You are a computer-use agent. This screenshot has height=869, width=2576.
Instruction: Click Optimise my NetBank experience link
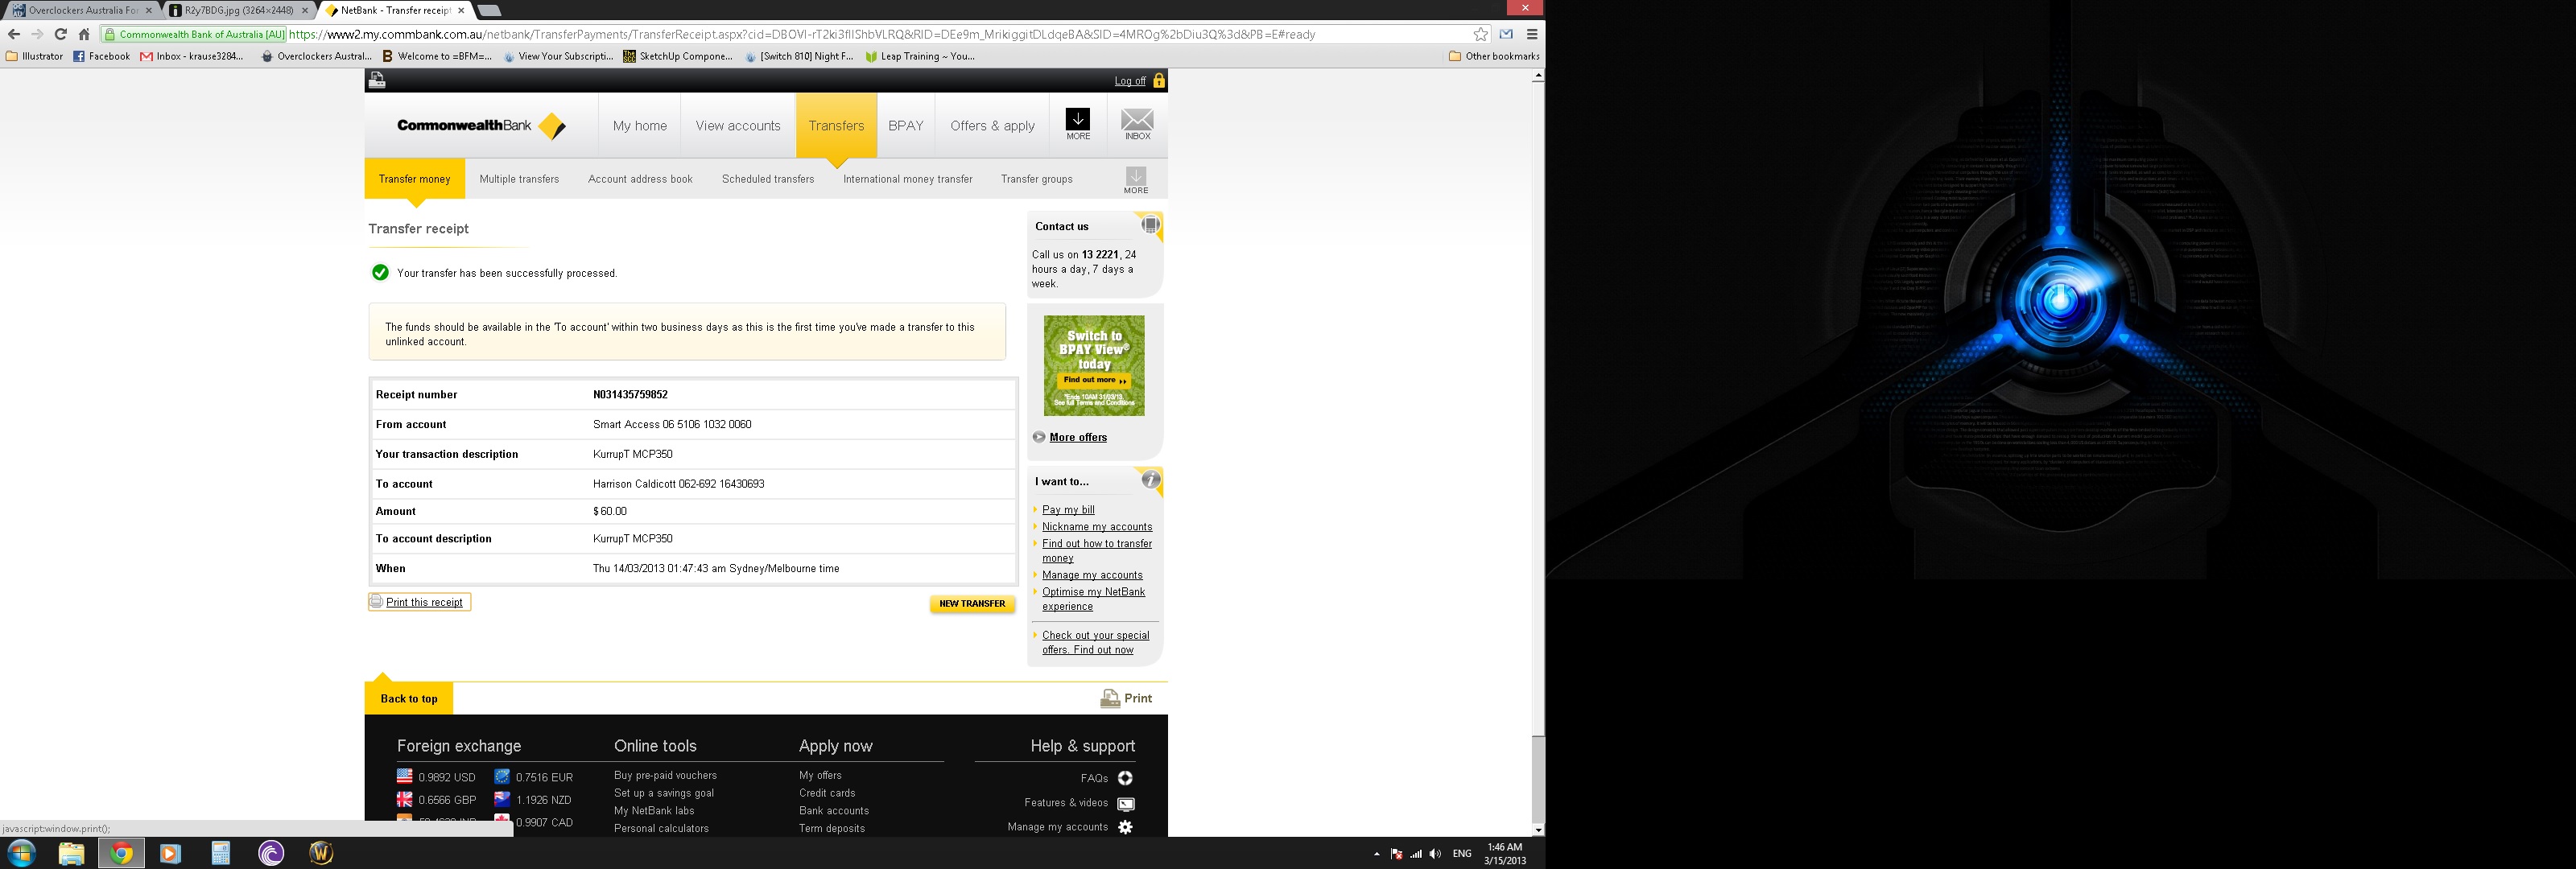tap(1093, 599)
